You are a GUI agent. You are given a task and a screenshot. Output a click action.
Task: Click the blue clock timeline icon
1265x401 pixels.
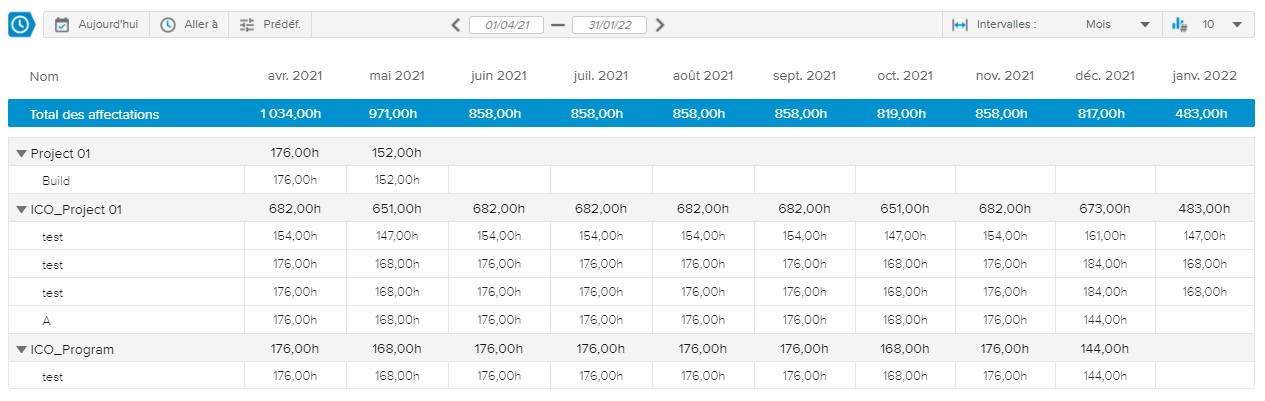(21, 25)
